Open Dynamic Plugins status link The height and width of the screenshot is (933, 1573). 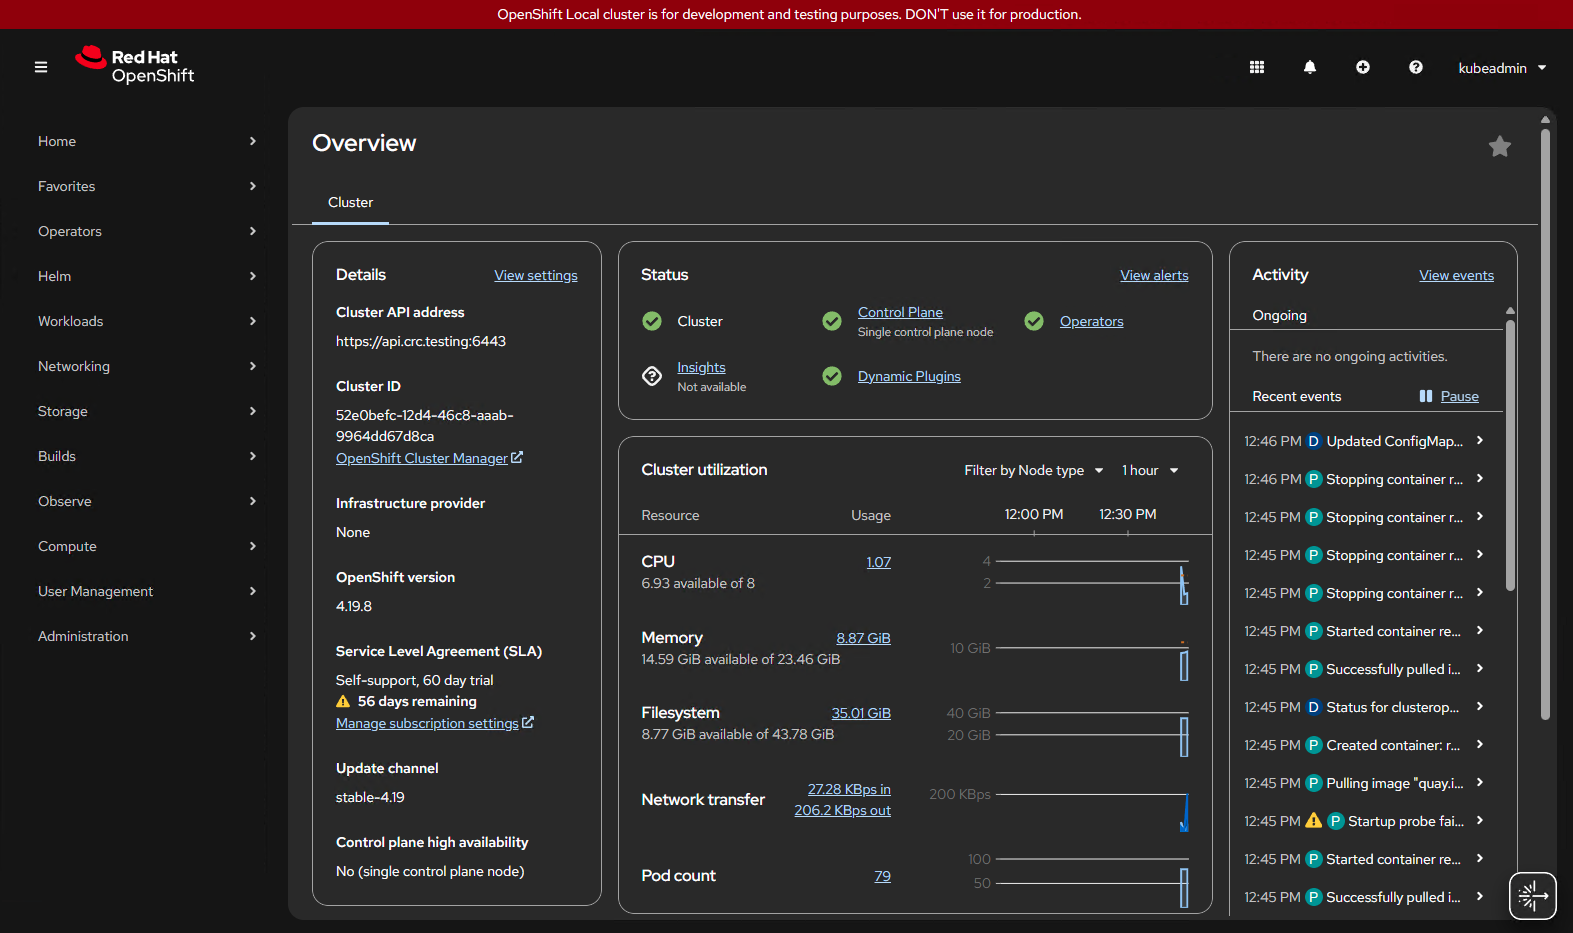coord(909,376)
